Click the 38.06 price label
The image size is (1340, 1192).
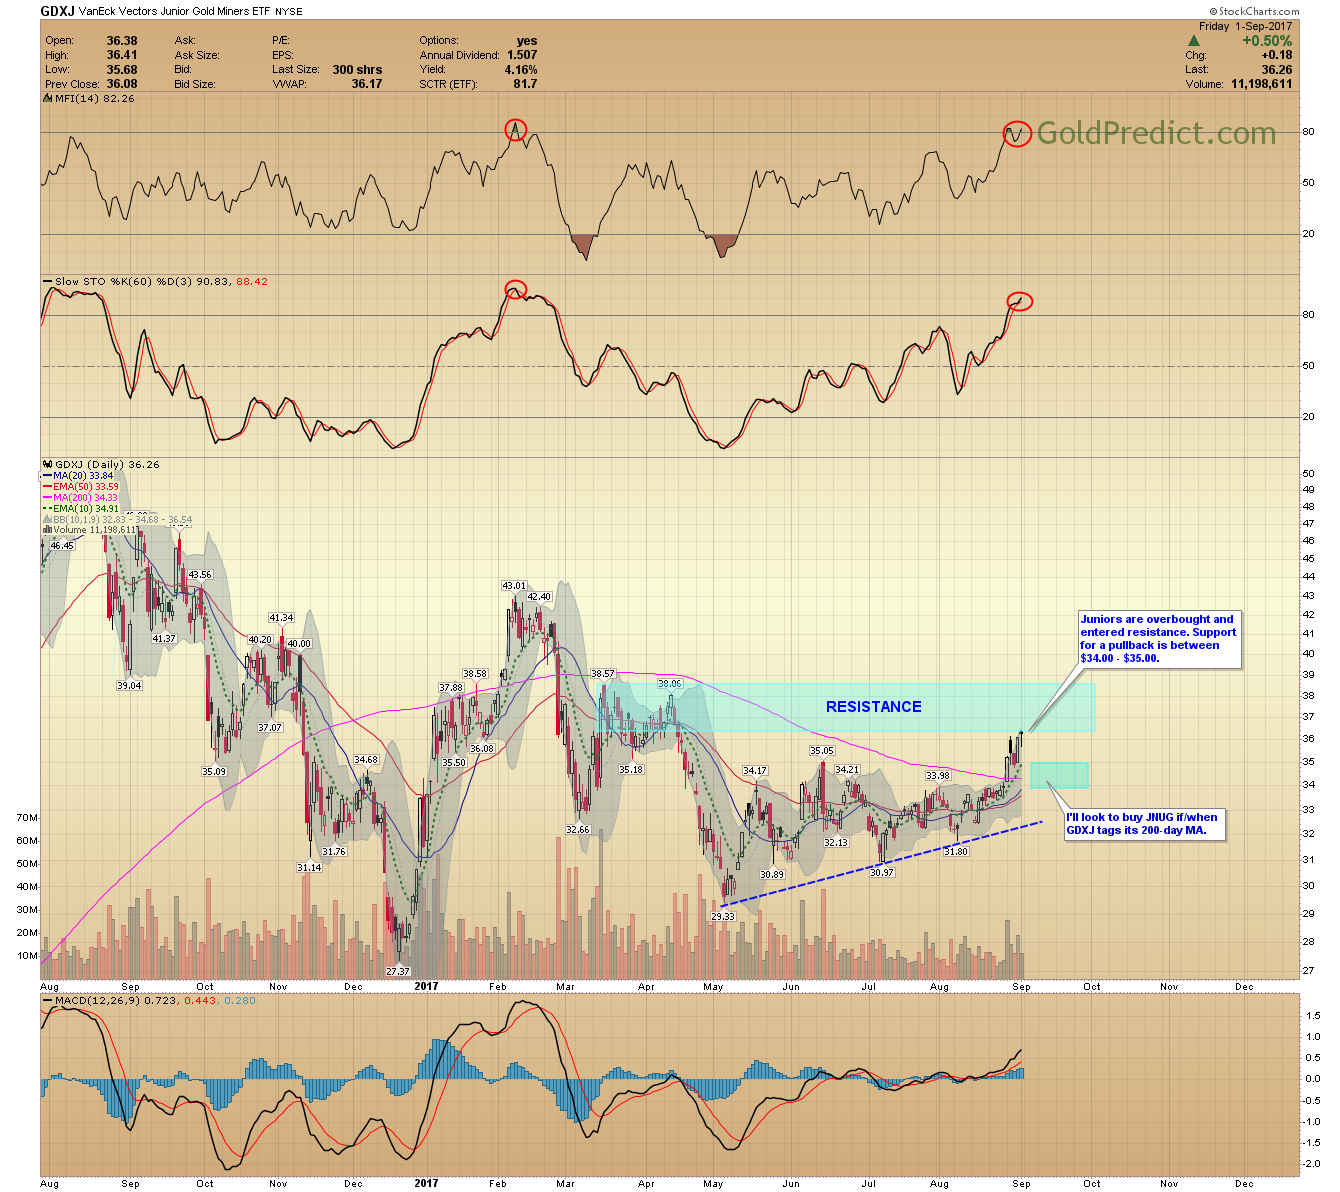tap(669, 684)
